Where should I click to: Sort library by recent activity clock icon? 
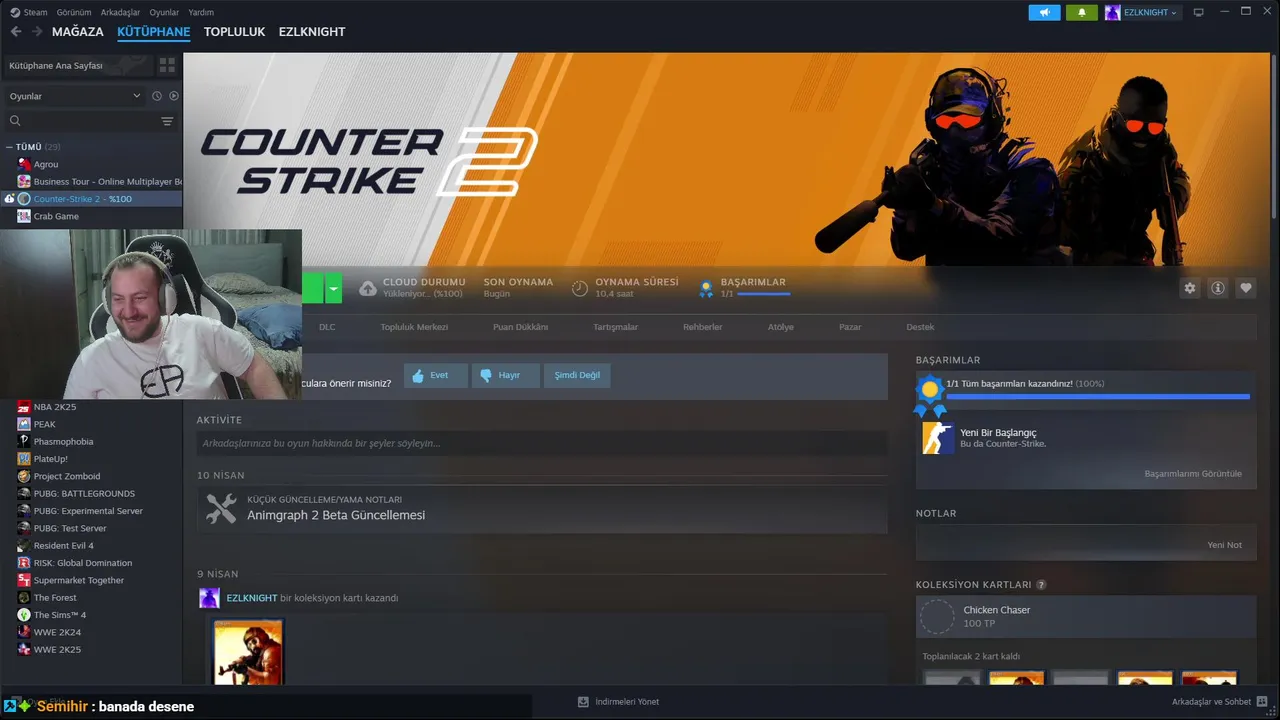point(157,96)
